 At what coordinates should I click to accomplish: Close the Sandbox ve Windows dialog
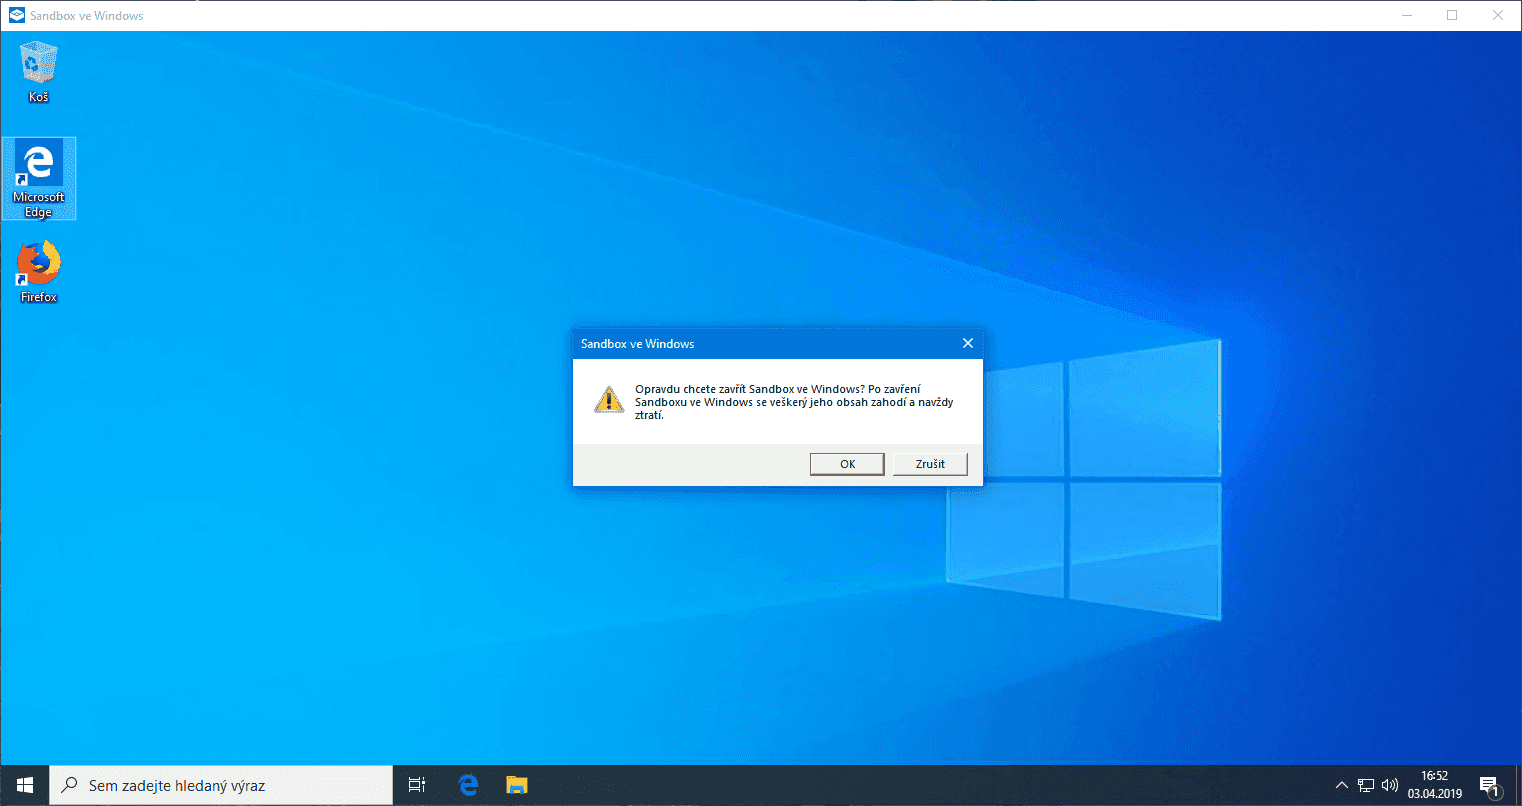[x=967, y=343]
